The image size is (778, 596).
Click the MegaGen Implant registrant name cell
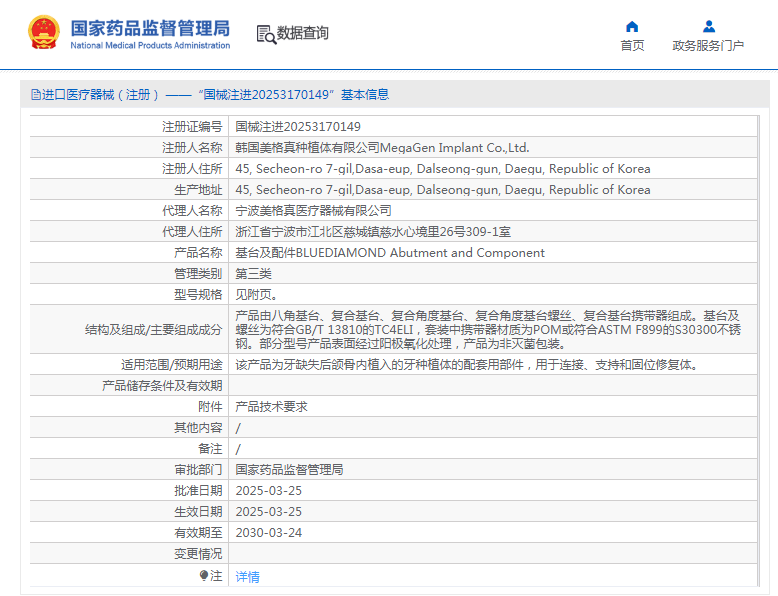(x=382, y=148)
